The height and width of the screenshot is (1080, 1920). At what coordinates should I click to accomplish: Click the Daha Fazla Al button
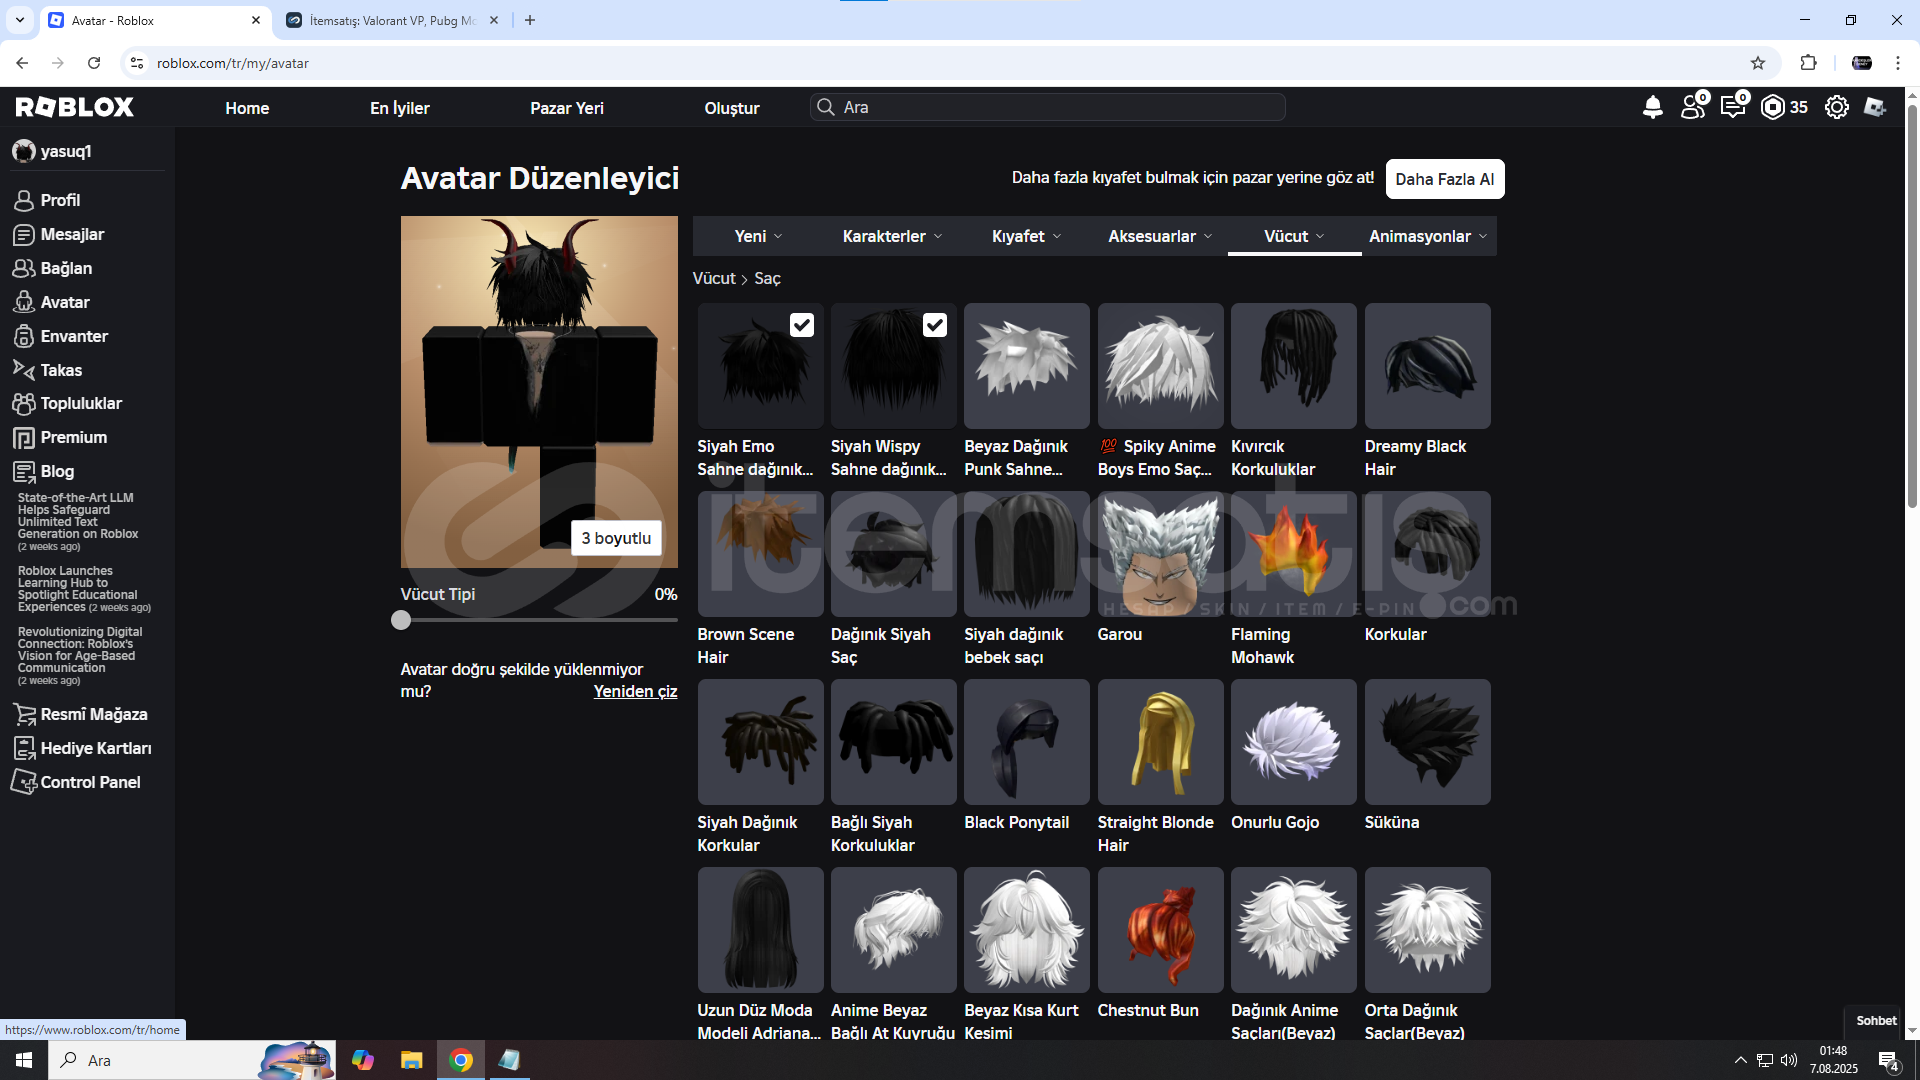pyautogui.click(x=1445, y=179)
